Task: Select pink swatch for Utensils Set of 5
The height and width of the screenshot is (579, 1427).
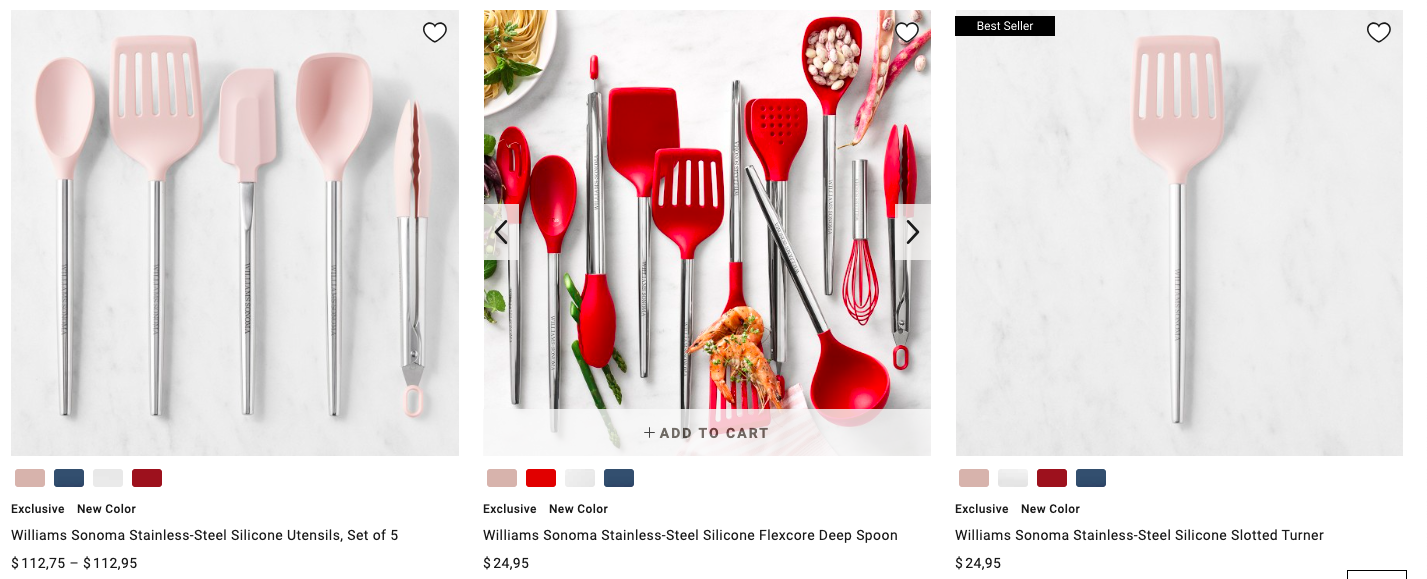Action: point(30,478)
